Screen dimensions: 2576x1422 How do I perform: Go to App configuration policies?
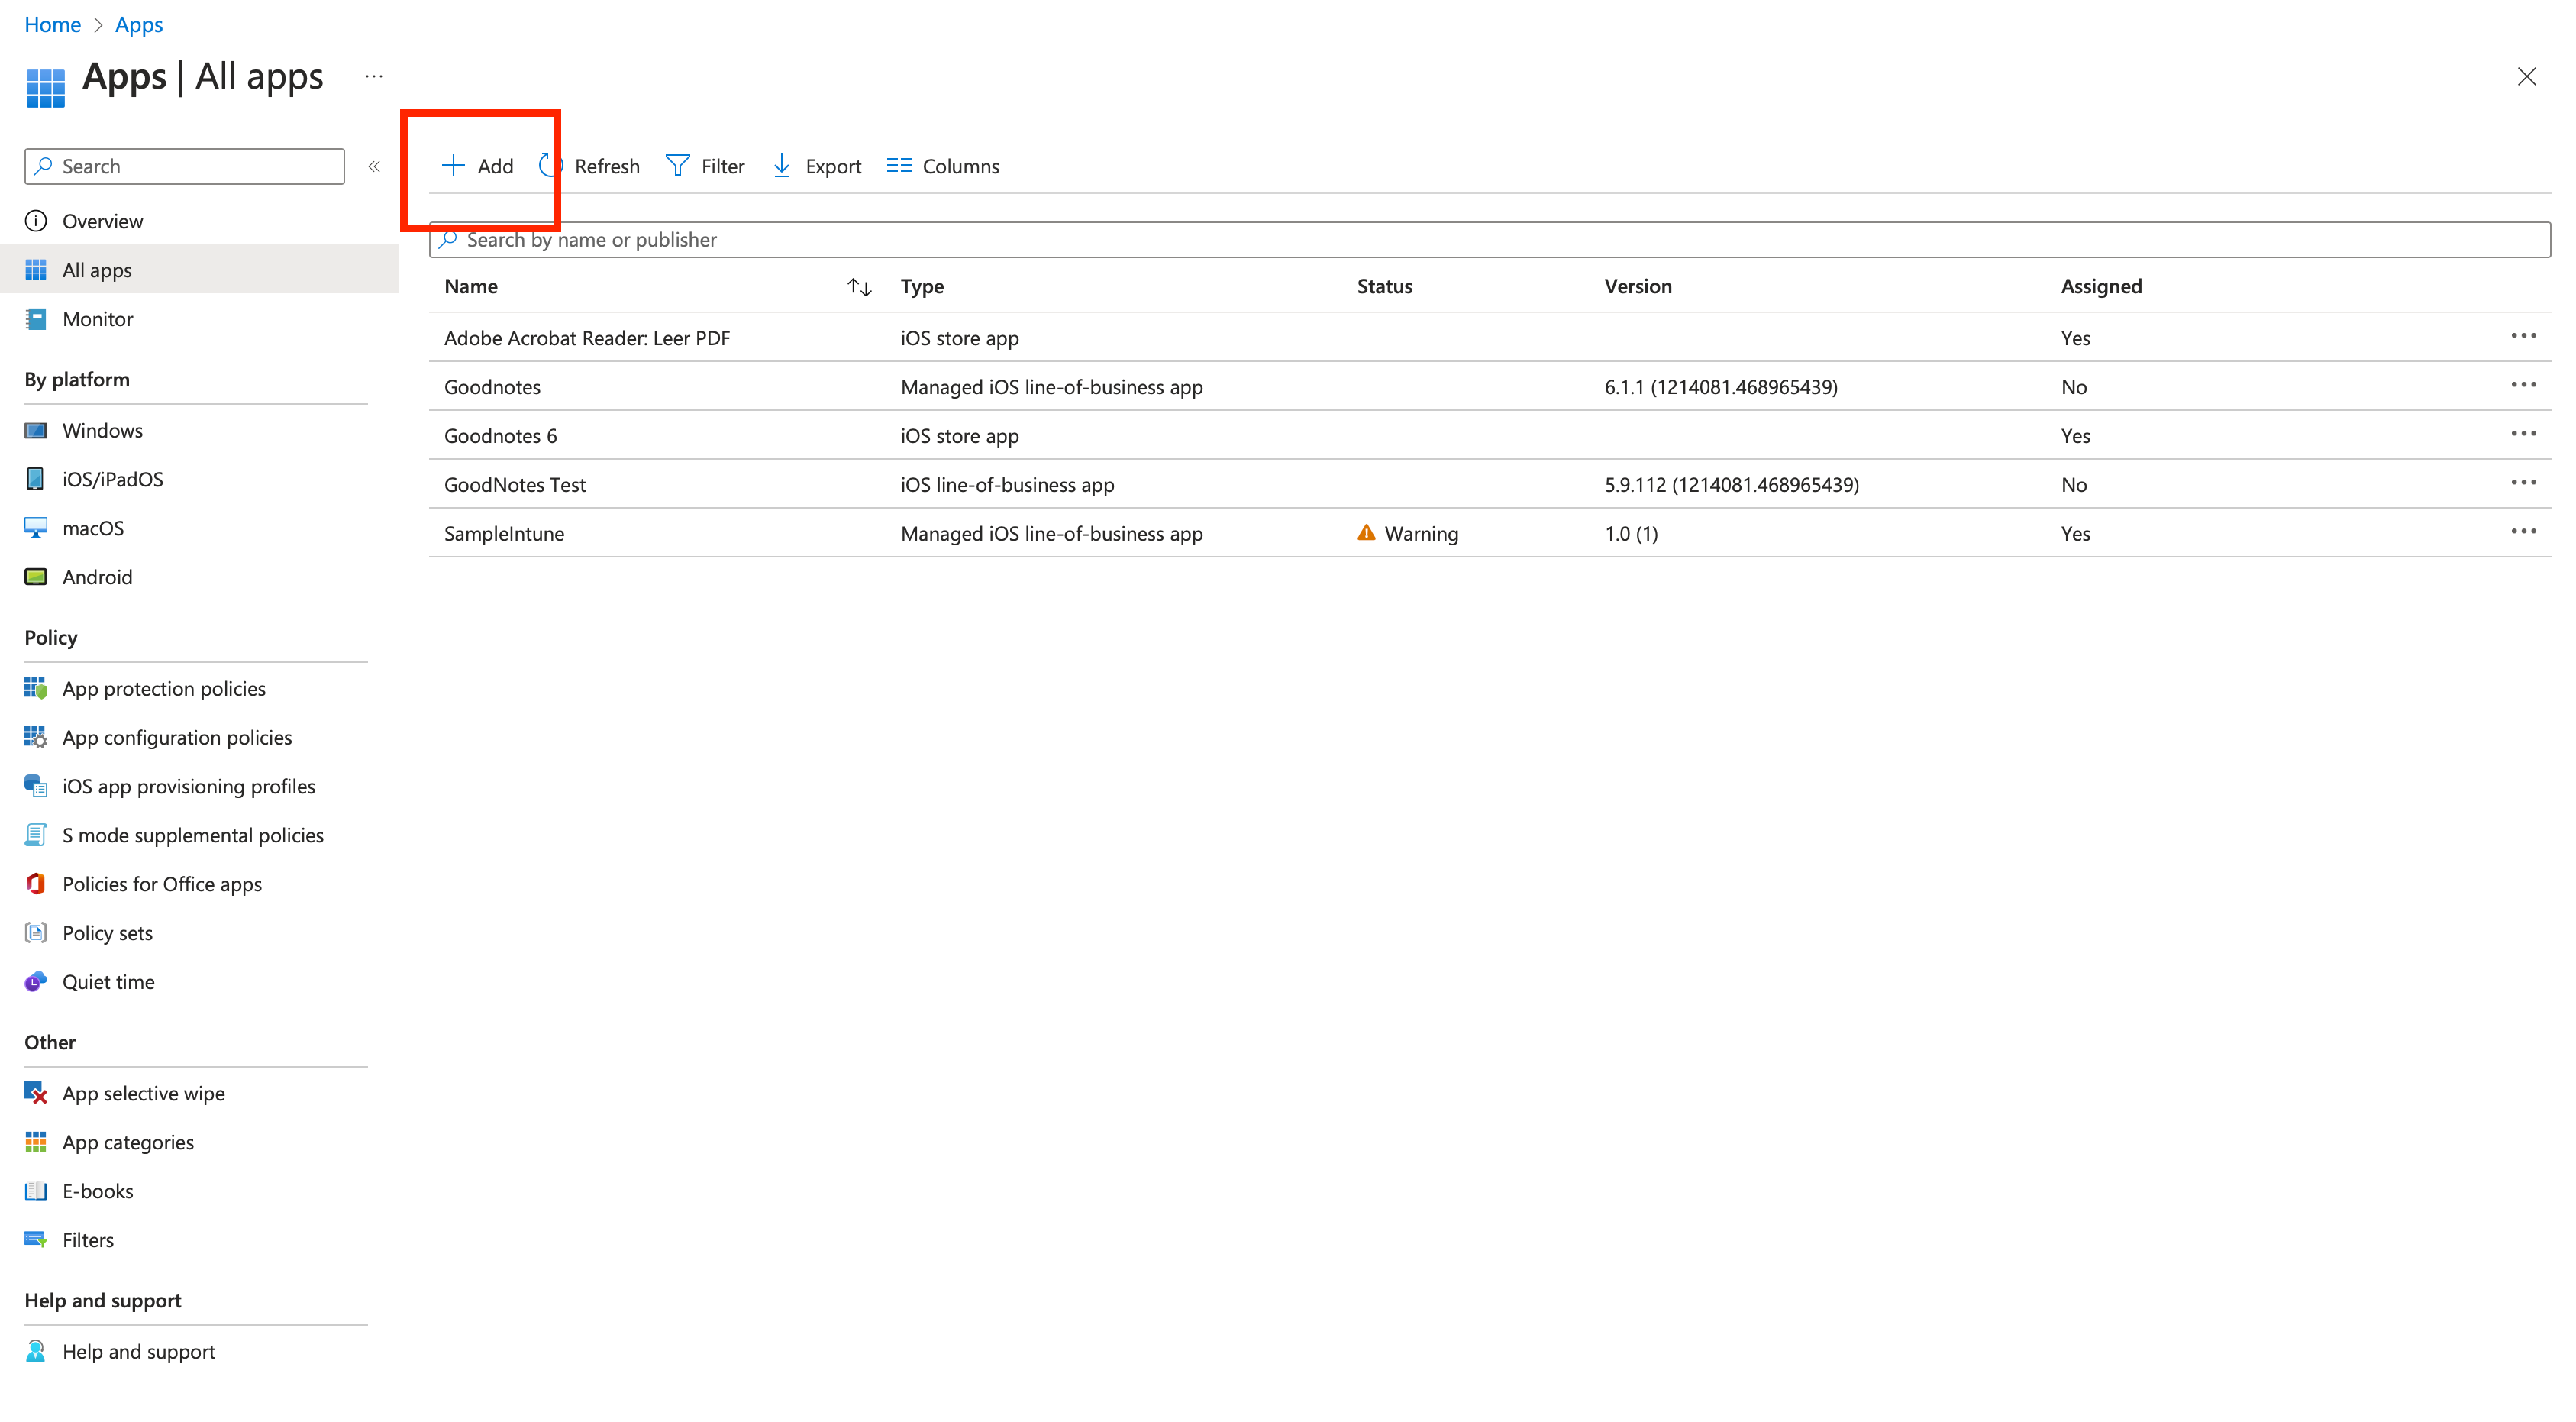coord(176,737)
